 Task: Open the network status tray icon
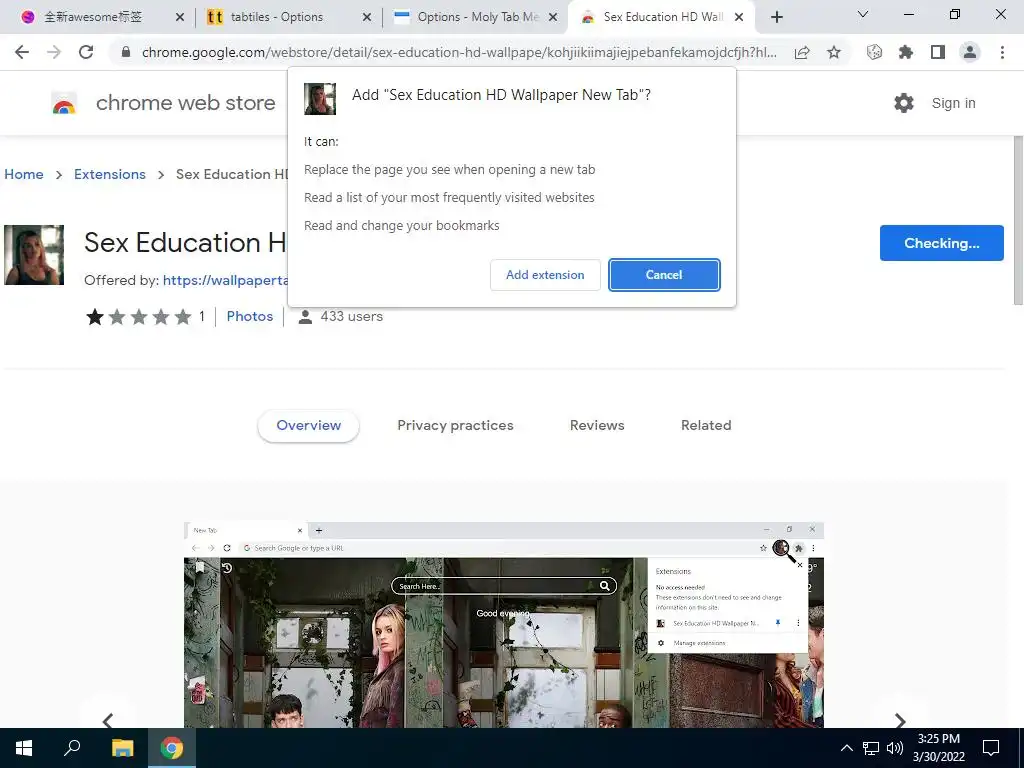tap(871, 748)
